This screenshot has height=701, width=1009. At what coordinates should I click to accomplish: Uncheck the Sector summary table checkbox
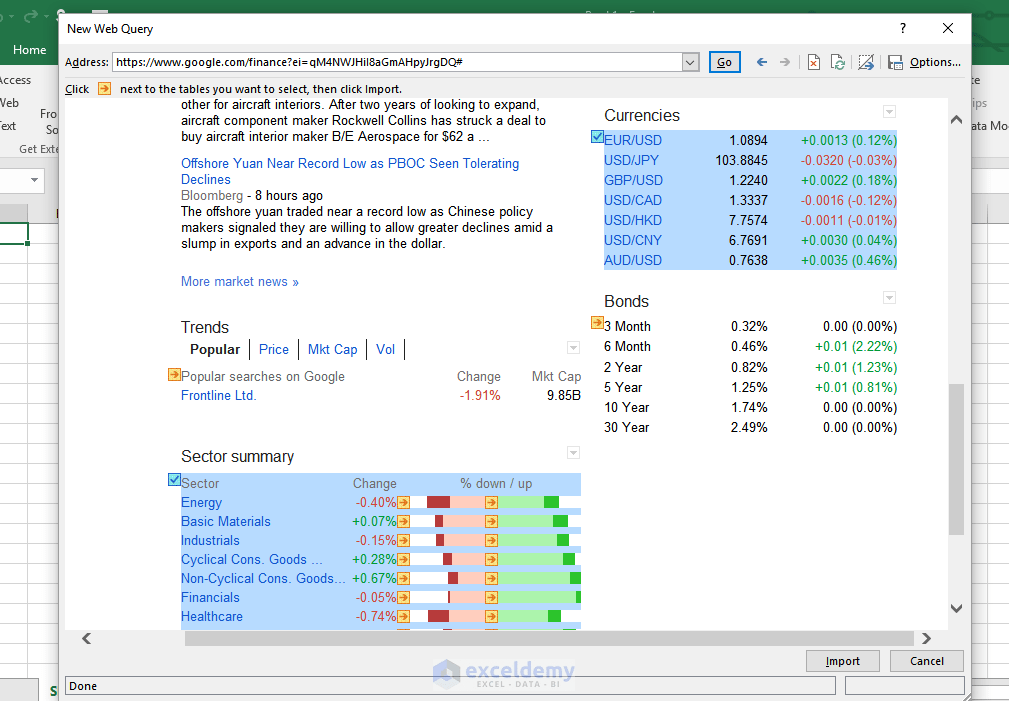coord(174,479)
